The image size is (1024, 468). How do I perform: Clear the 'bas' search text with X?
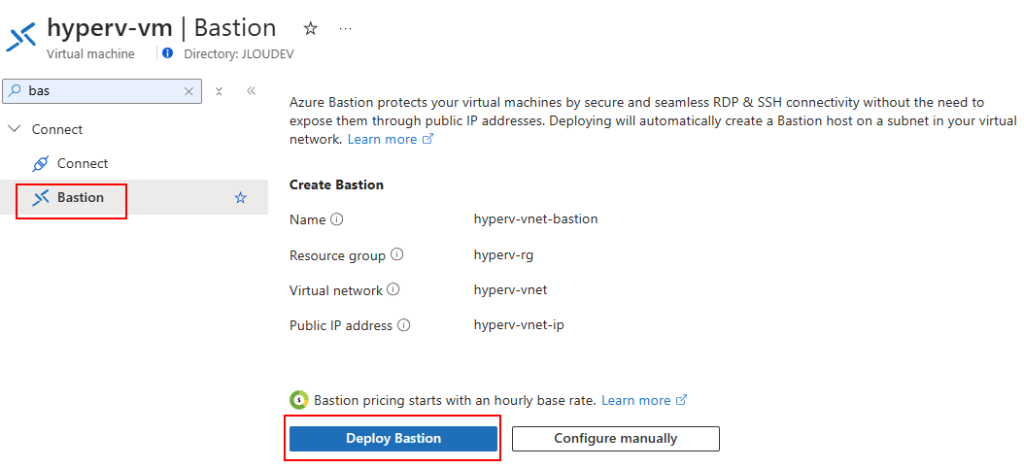coord(189,91)
